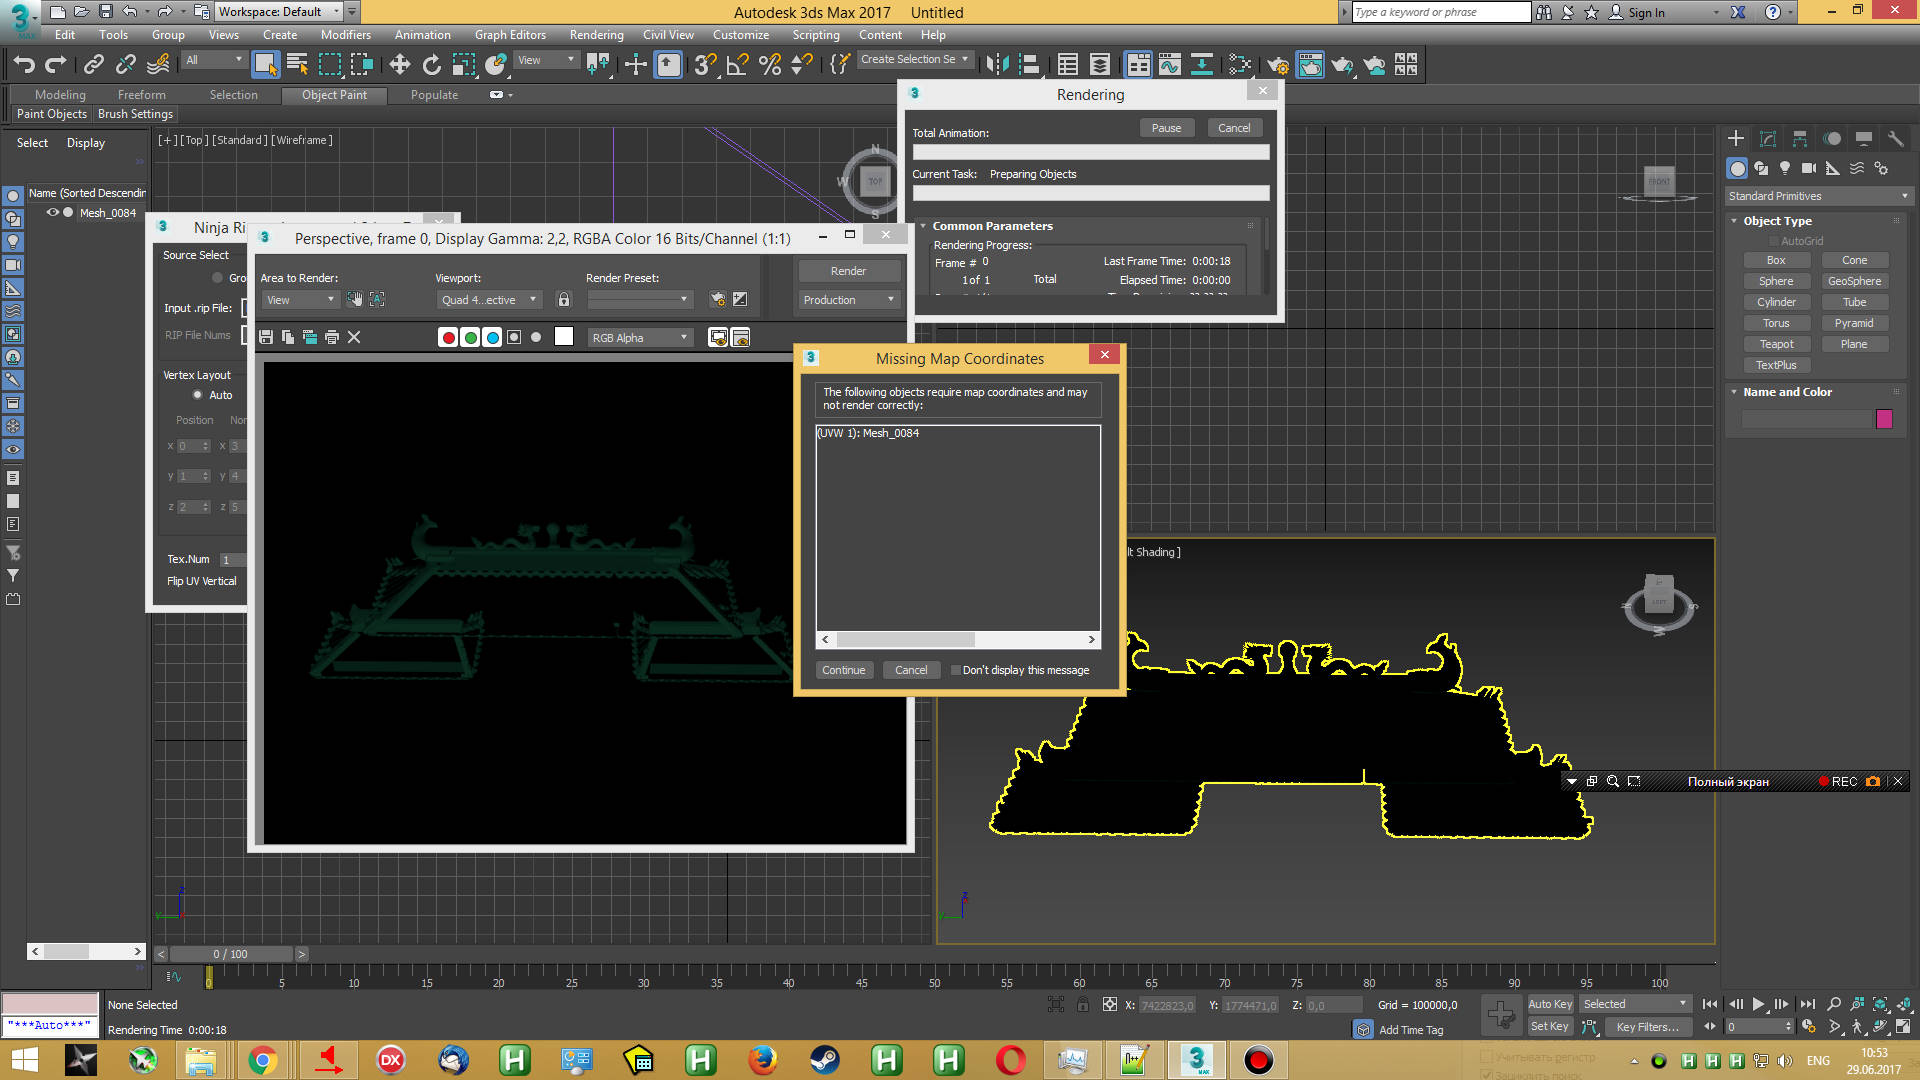Click the magenta object color swatch
1920x1080 pixels.
(1884, 419)
